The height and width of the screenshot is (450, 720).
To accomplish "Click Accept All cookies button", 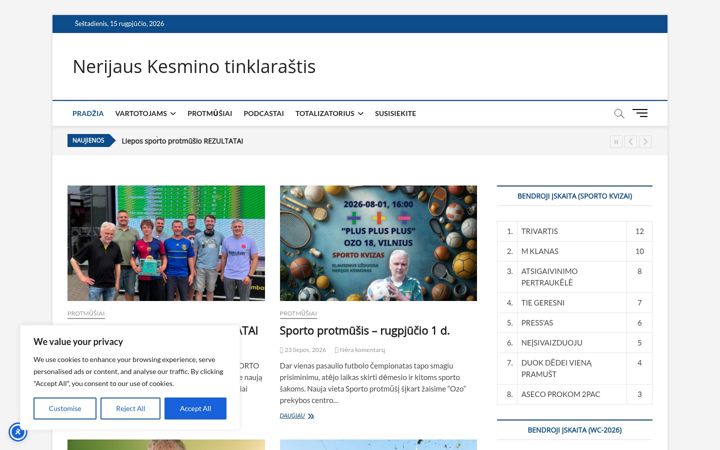I will click(x=196, y=408).
